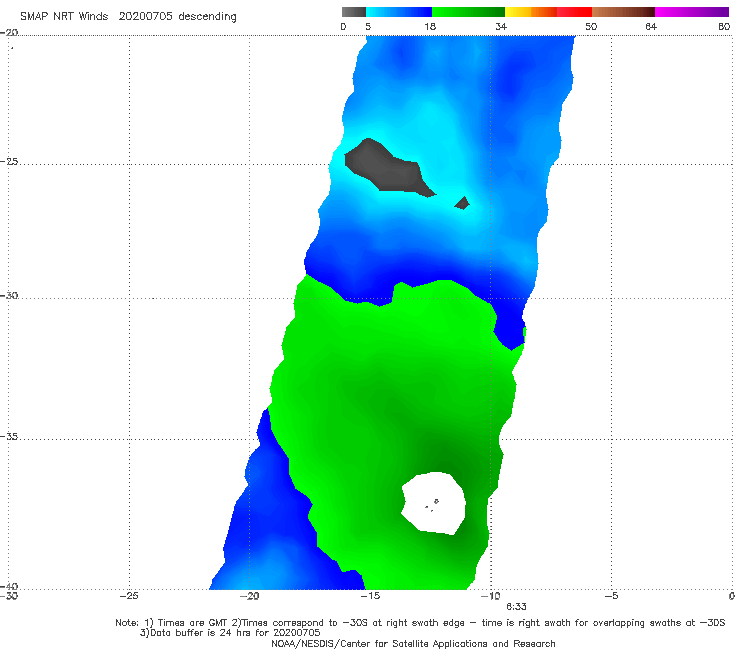
Task: Click the yellow-orange segment of the color bar
Action: 531,12
